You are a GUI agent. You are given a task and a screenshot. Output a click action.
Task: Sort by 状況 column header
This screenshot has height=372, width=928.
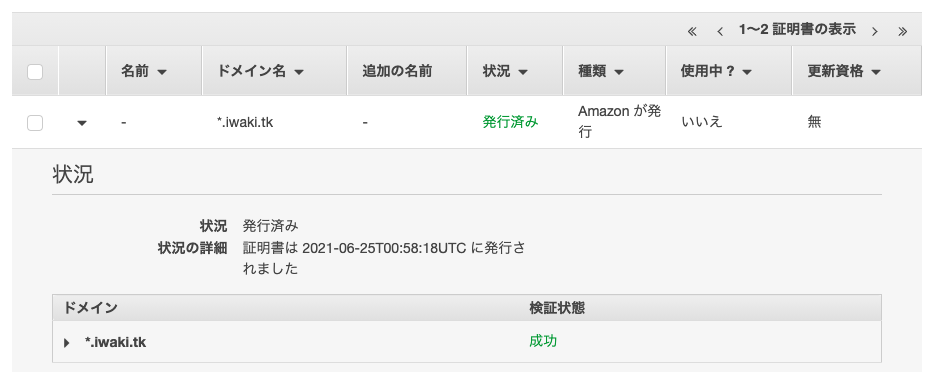(505, 72)
